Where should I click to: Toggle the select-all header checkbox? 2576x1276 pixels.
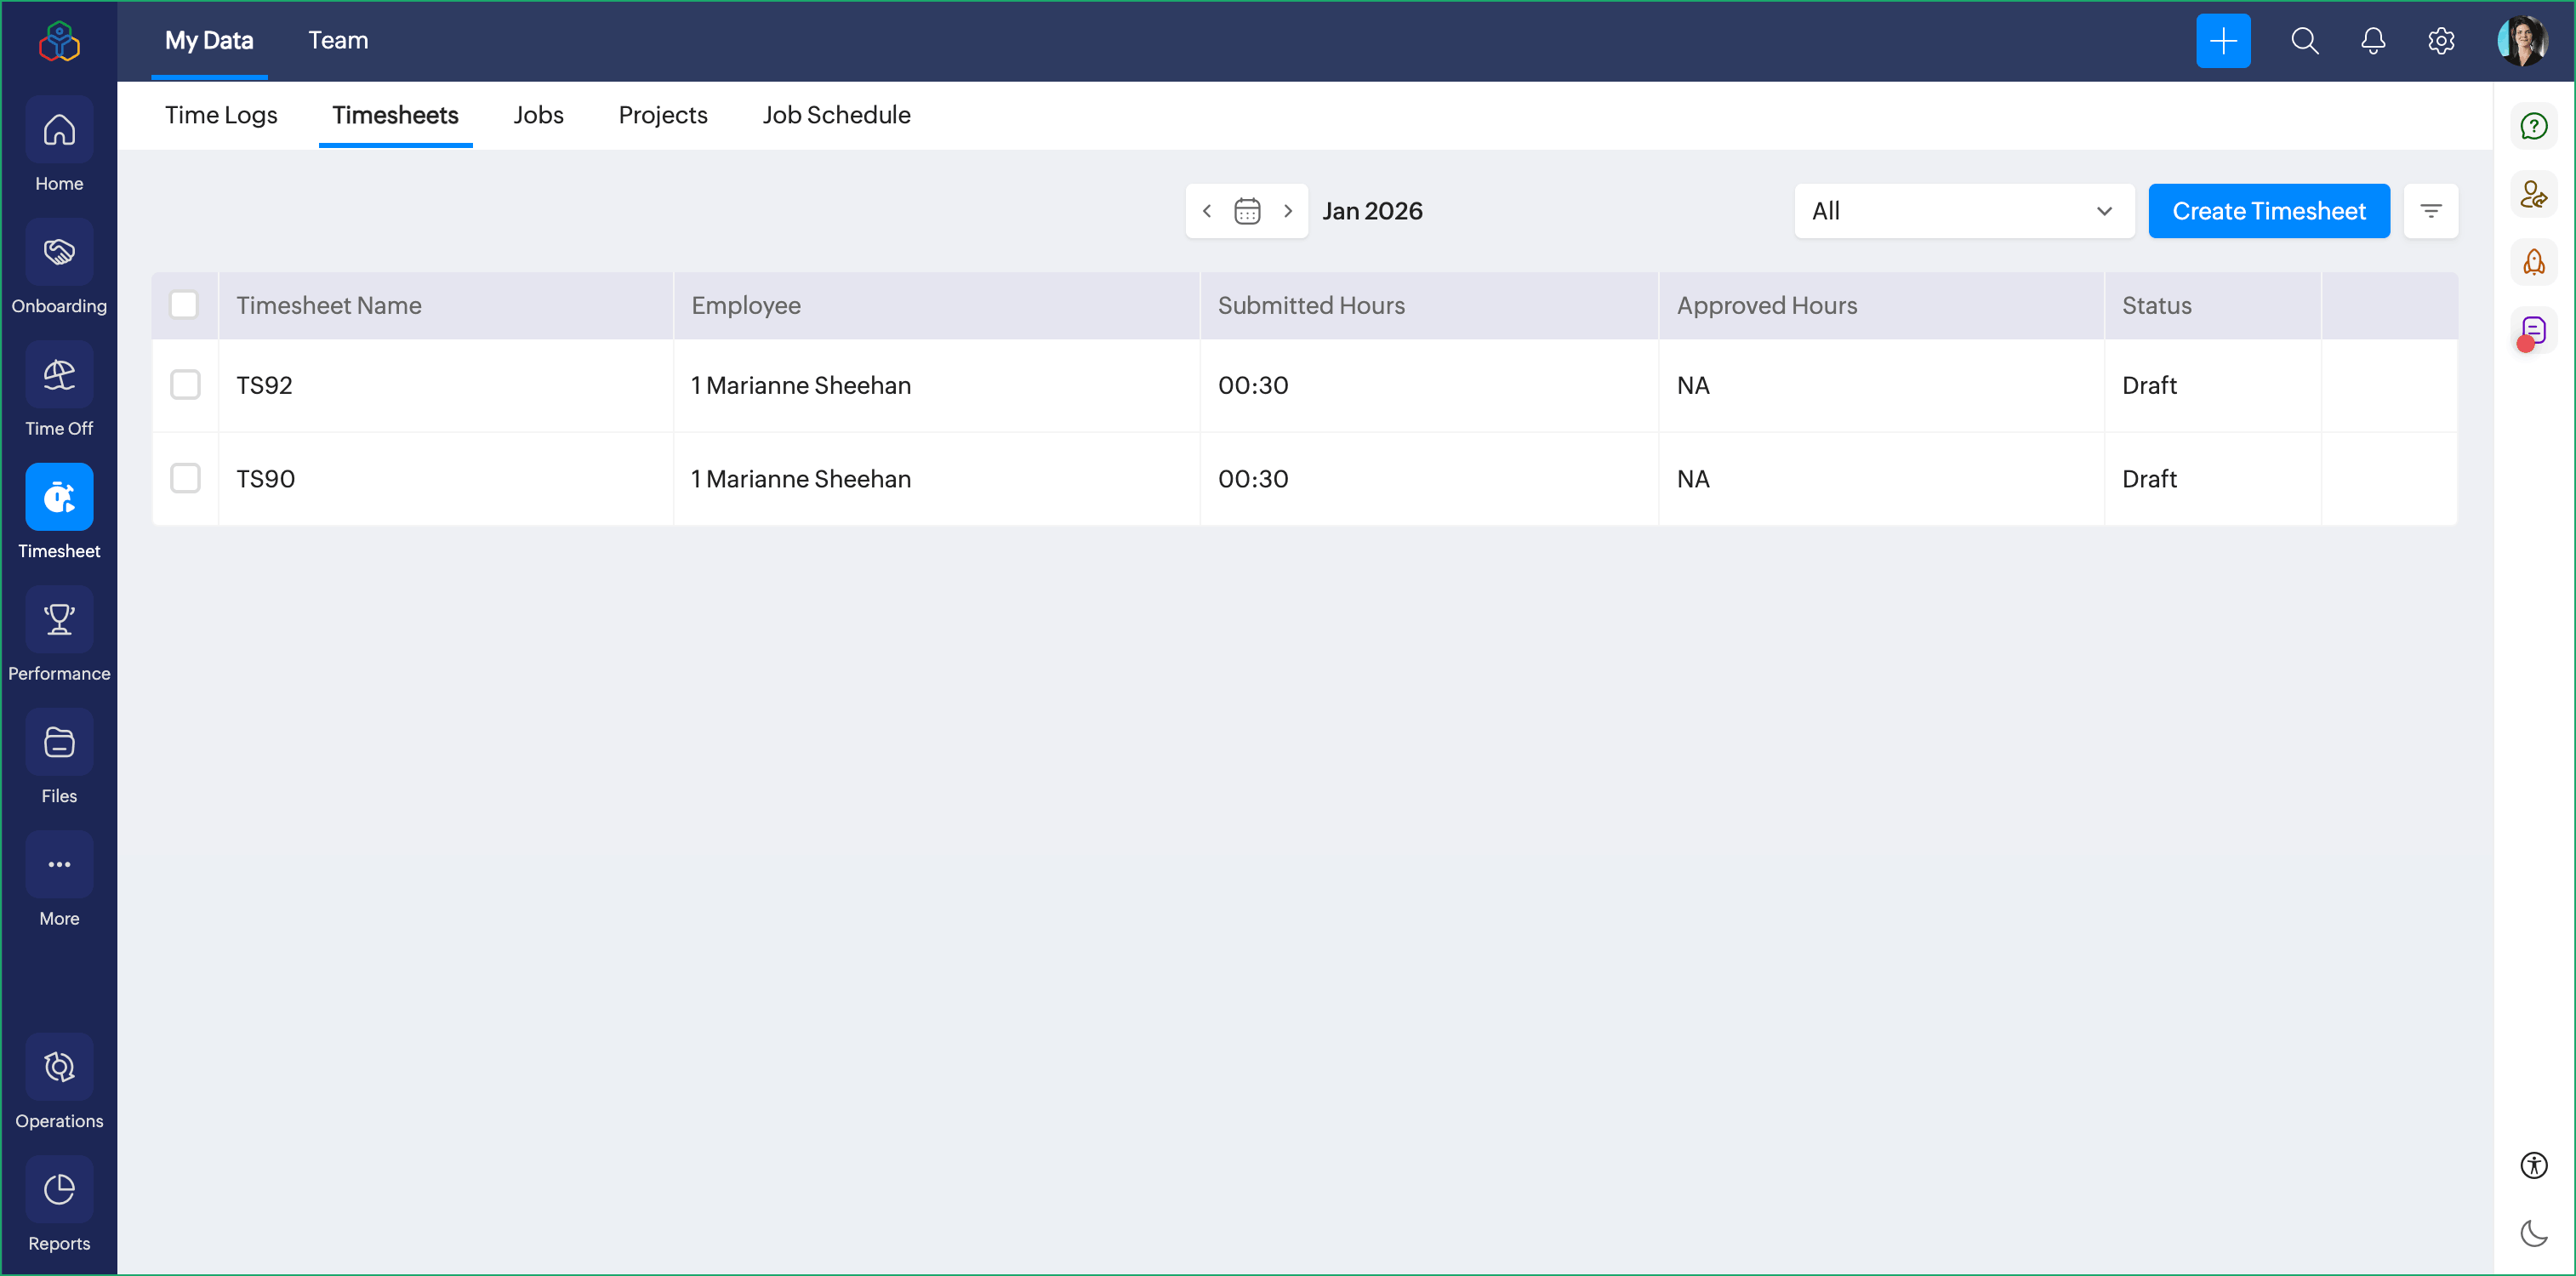184,305
